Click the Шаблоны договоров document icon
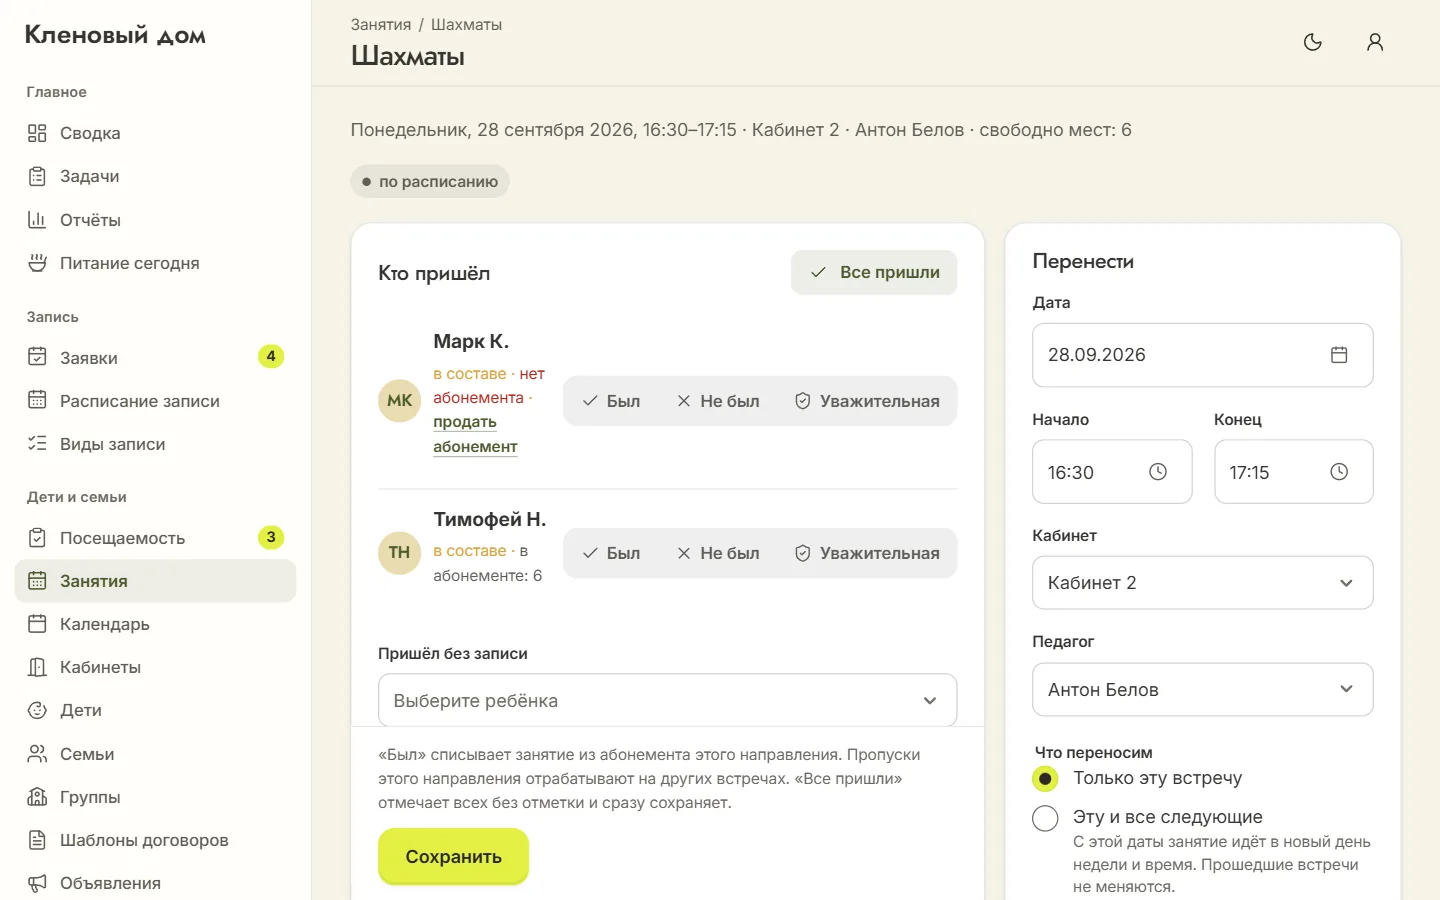The image size is (1440, 900). click(x=37, y=840)
